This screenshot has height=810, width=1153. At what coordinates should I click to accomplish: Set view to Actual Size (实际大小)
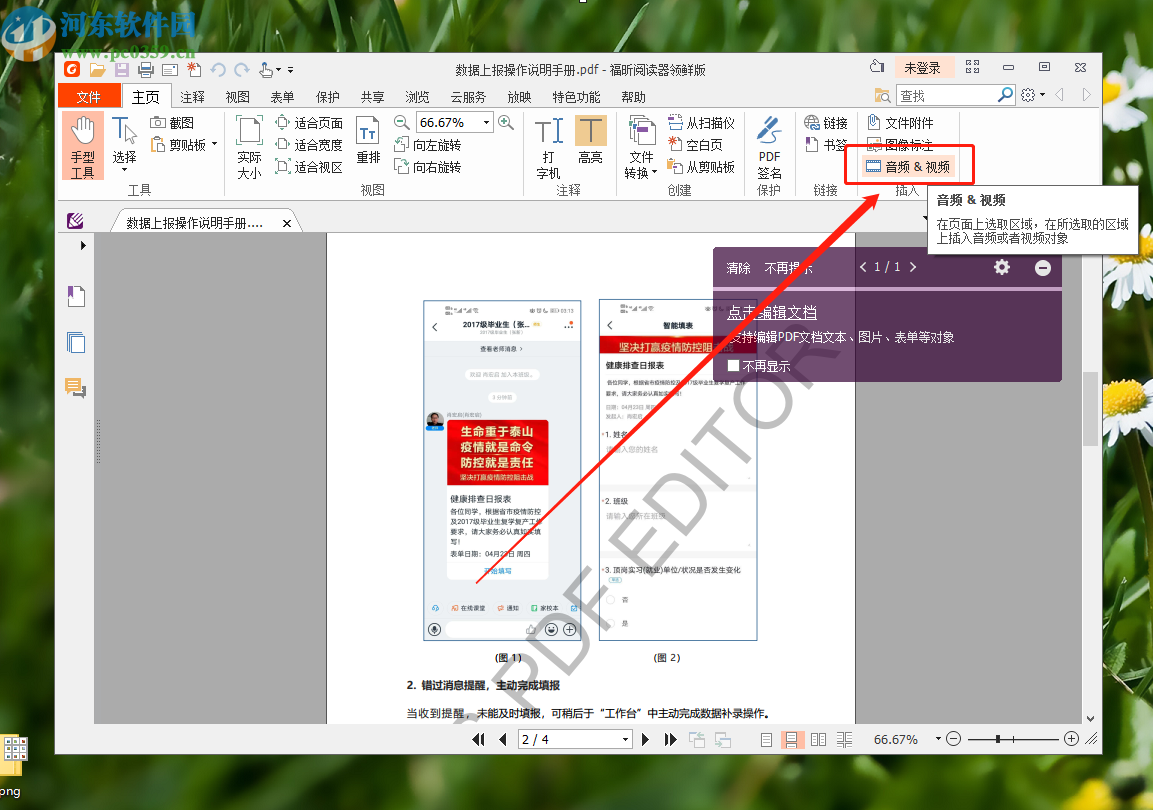coord(249,147)
